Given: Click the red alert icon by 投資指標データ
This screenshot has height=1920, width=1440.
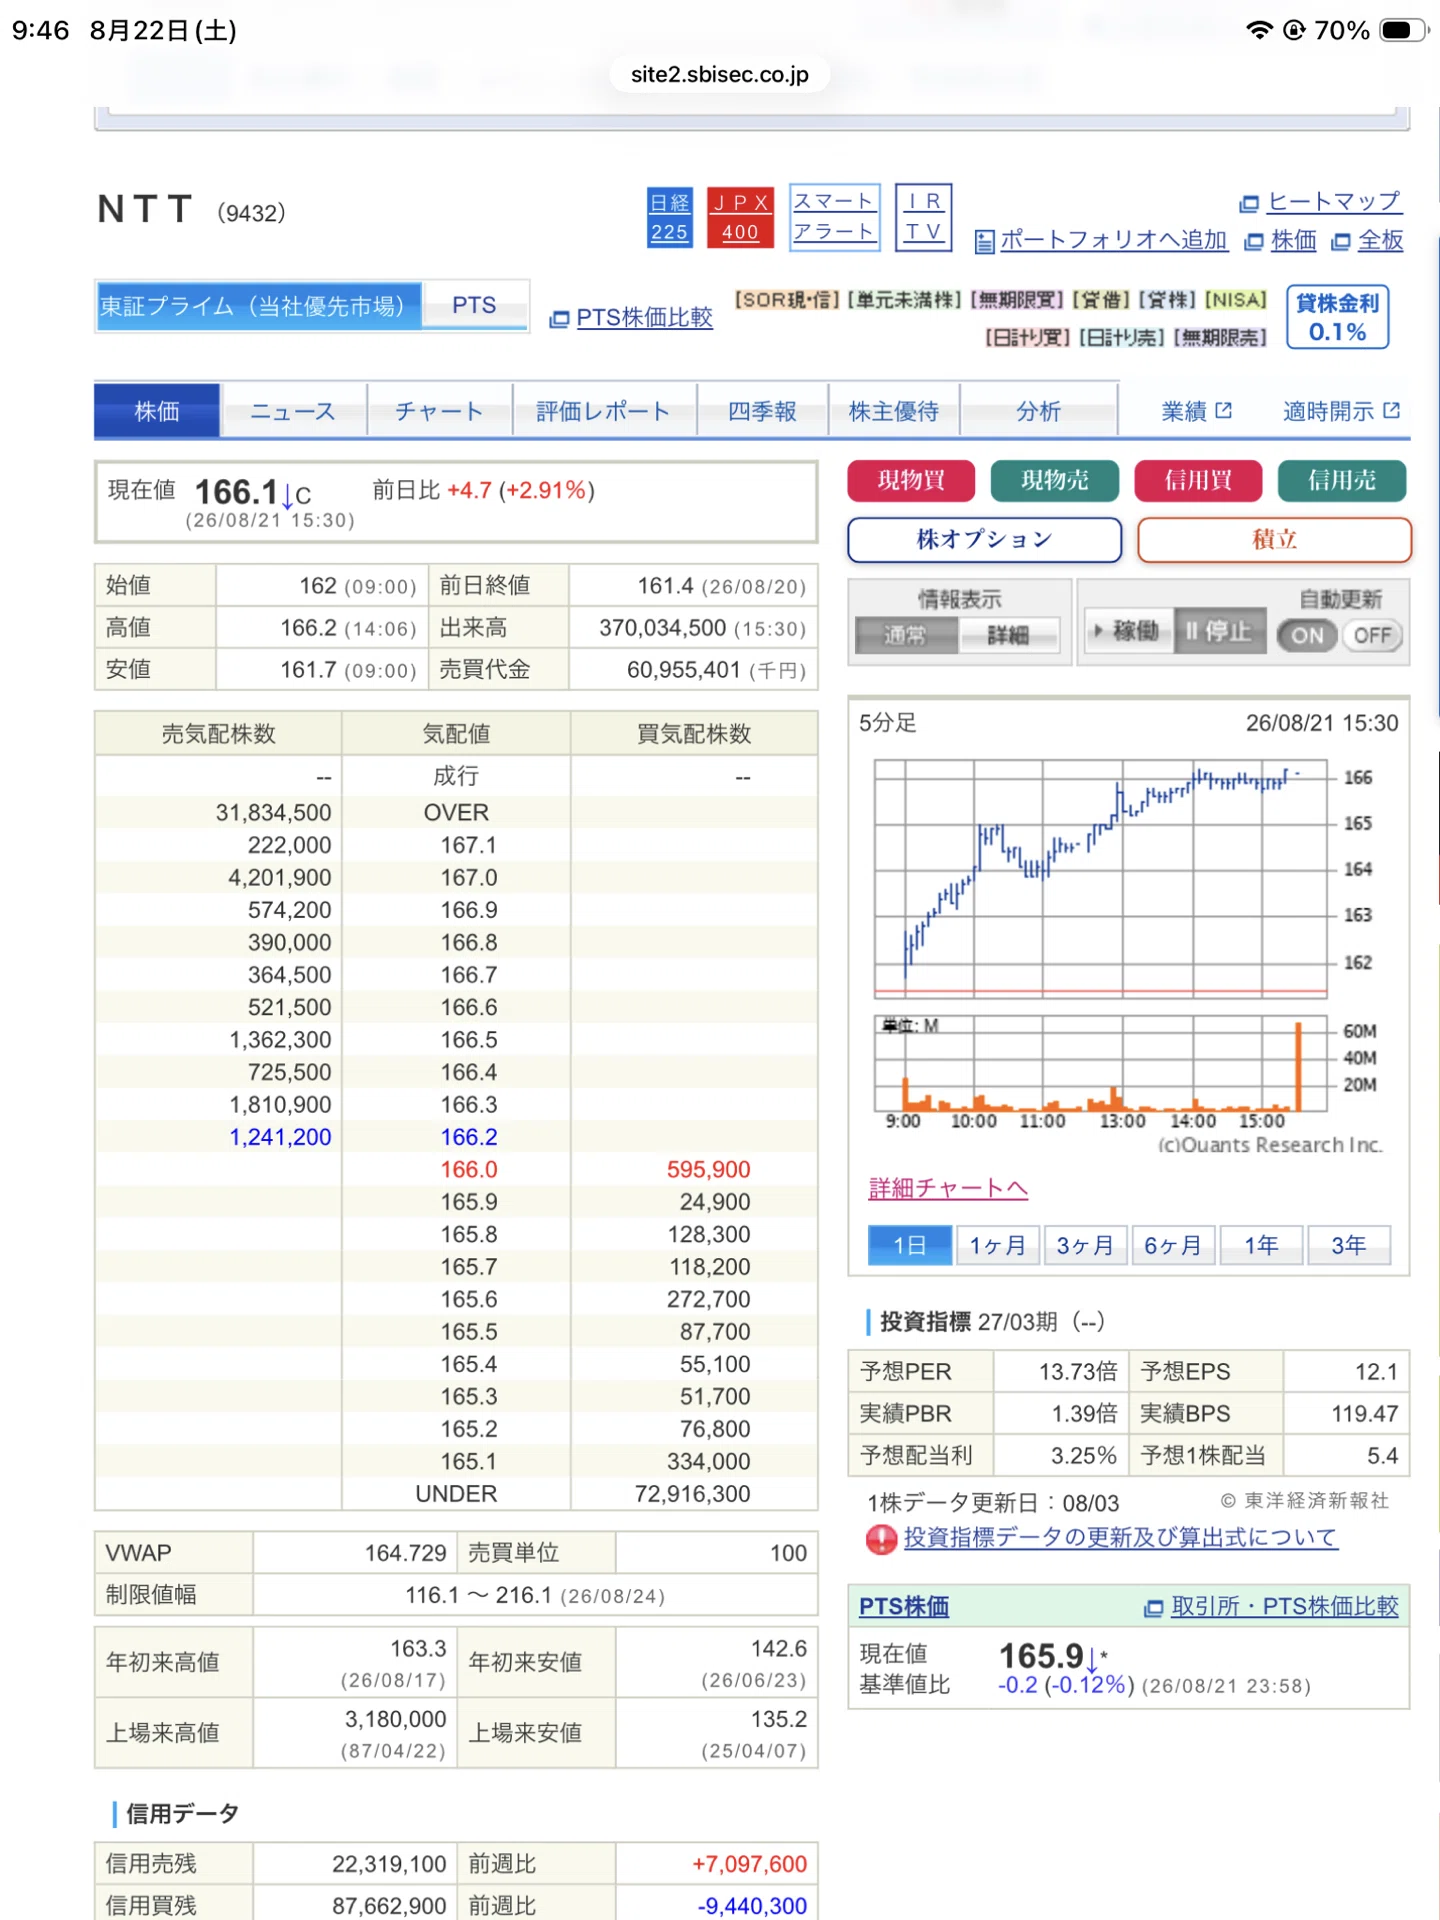Looking at the screenshot, I should 881,1540.
